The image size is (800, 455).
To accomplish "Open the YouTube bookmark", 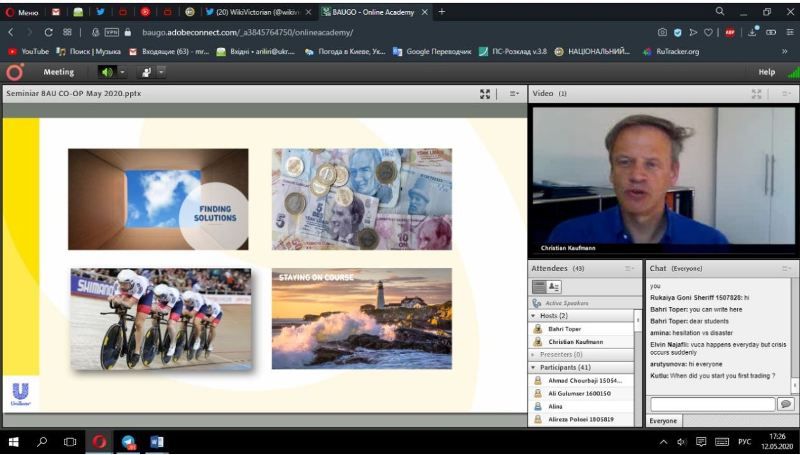I will coord(28,51).
